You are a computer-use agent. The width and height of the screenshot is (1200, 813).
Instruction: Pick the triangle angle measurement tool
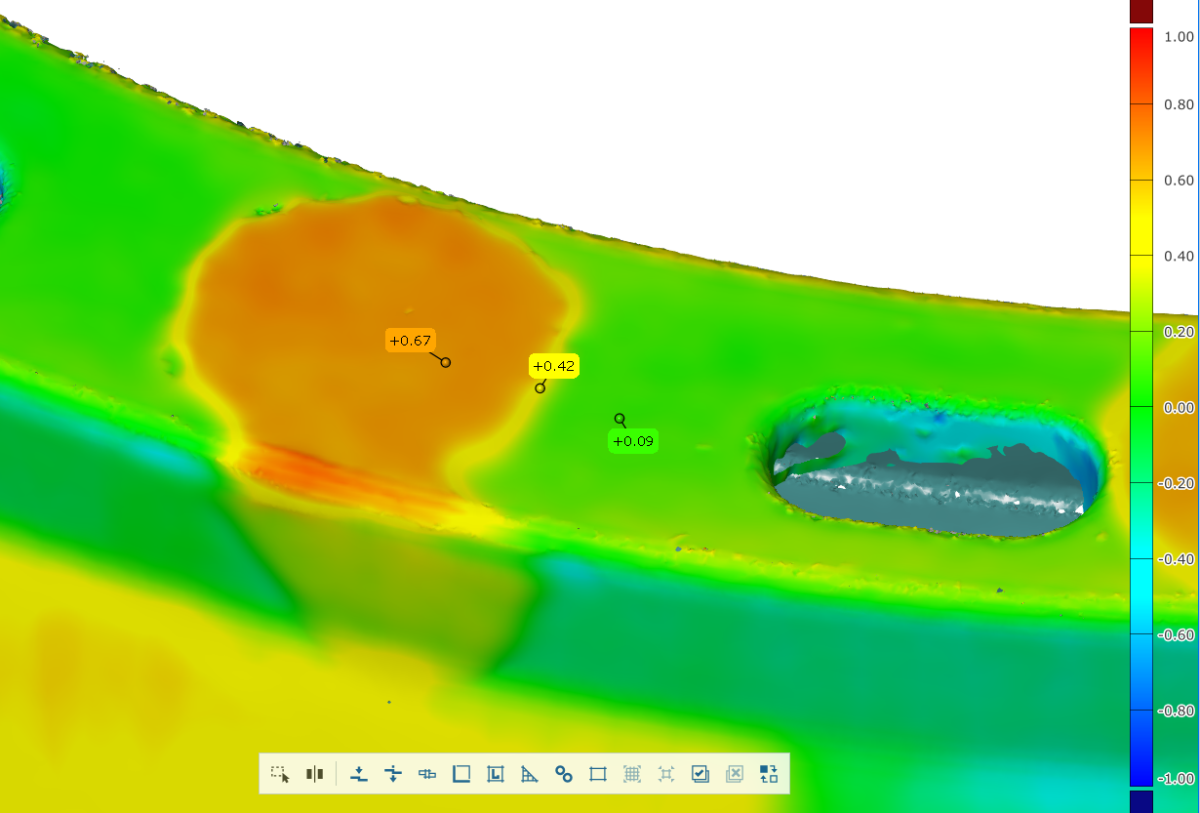529,774
